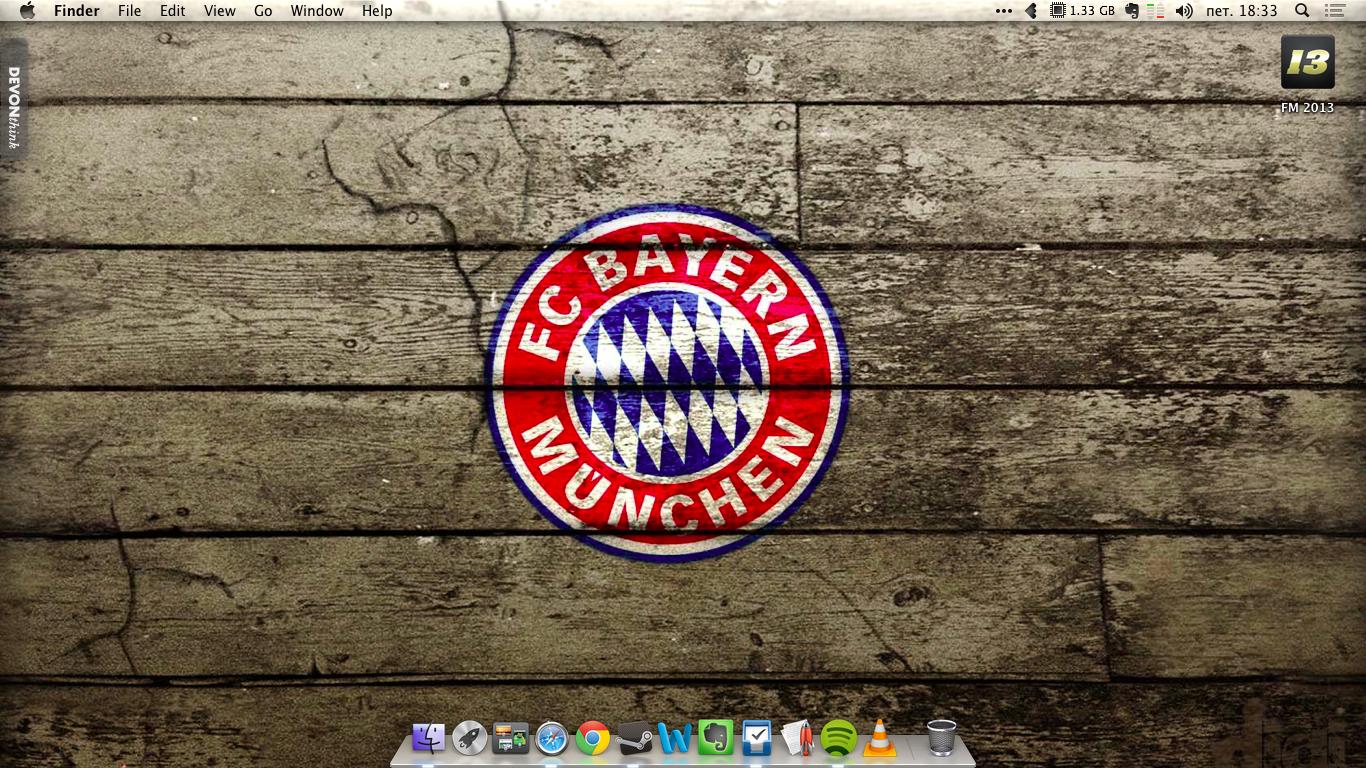The width and height of the screenshot is (1366, 768).
Task: Open the Evernote helper in the menu bar
Action: tap(1132, 11)
